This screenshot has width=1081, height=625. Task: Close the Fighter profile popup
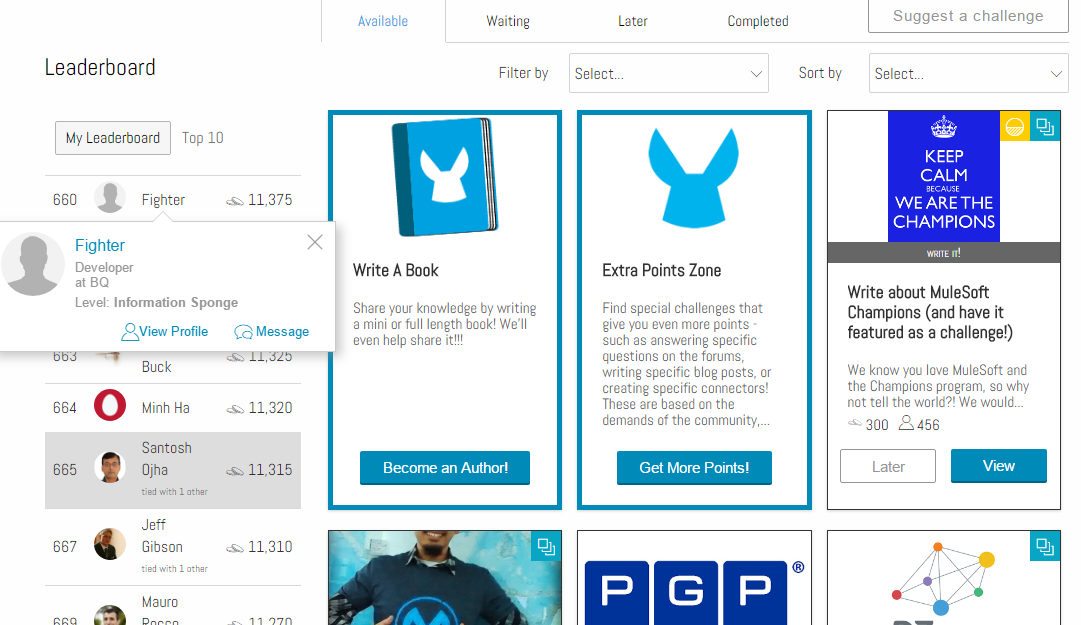click(x=315, y=242)
